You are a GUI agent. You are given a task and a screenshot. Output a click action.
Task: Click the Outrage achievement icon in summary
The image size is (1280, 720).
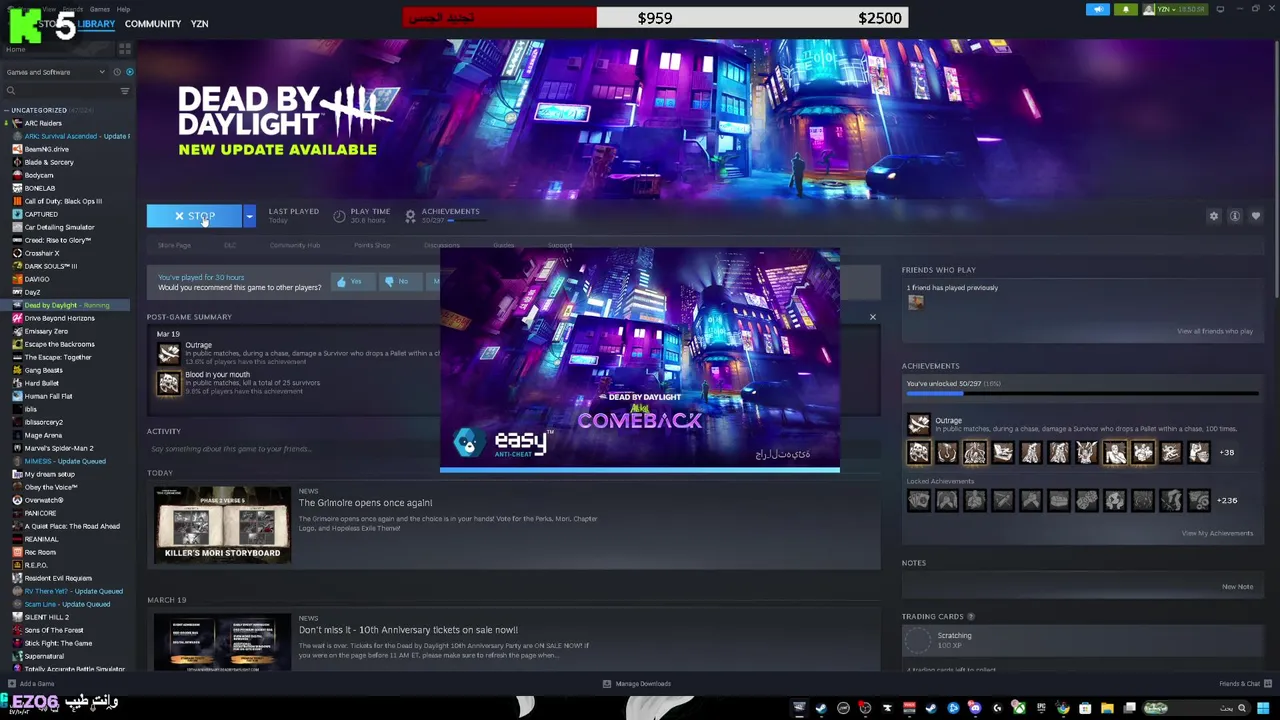(168, 353)
